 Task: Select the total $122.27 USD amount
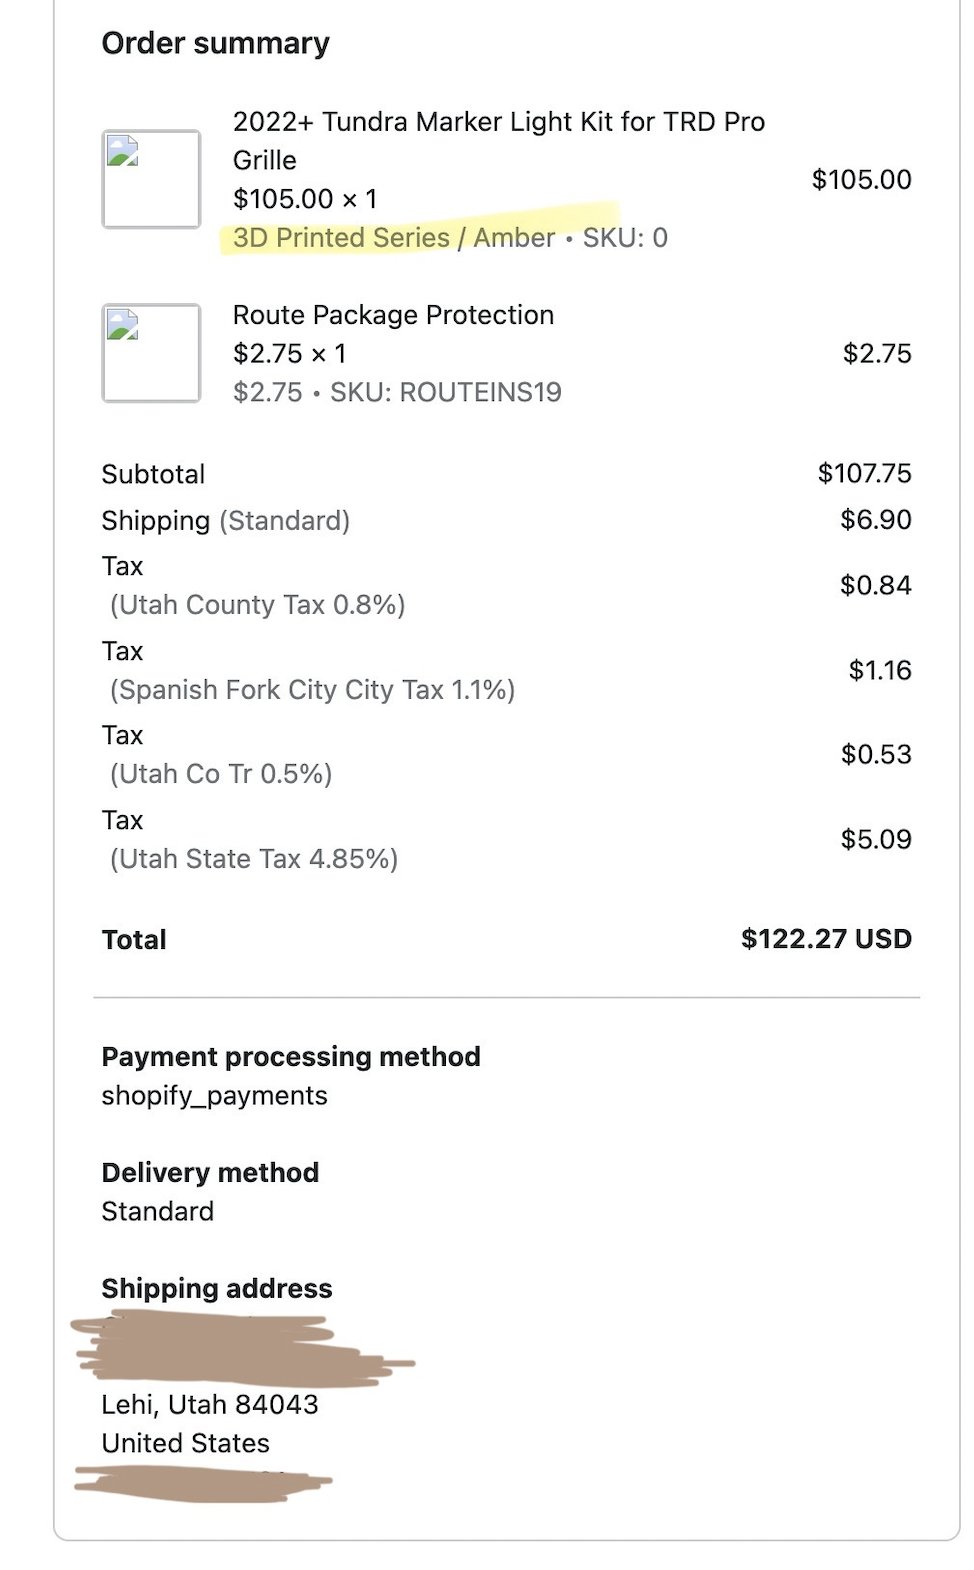826,939
